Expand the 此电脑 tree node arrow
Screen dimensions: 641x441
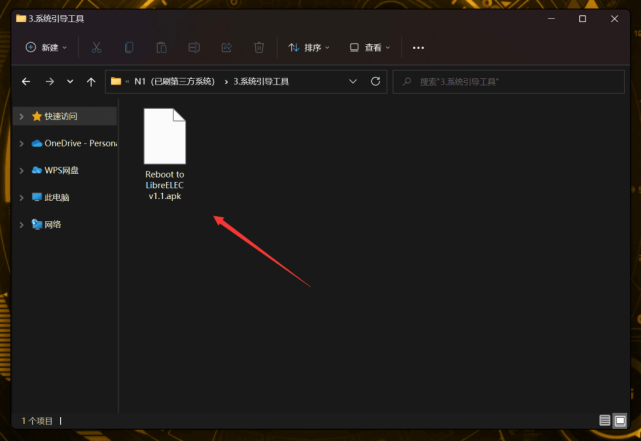pos(22,197)
